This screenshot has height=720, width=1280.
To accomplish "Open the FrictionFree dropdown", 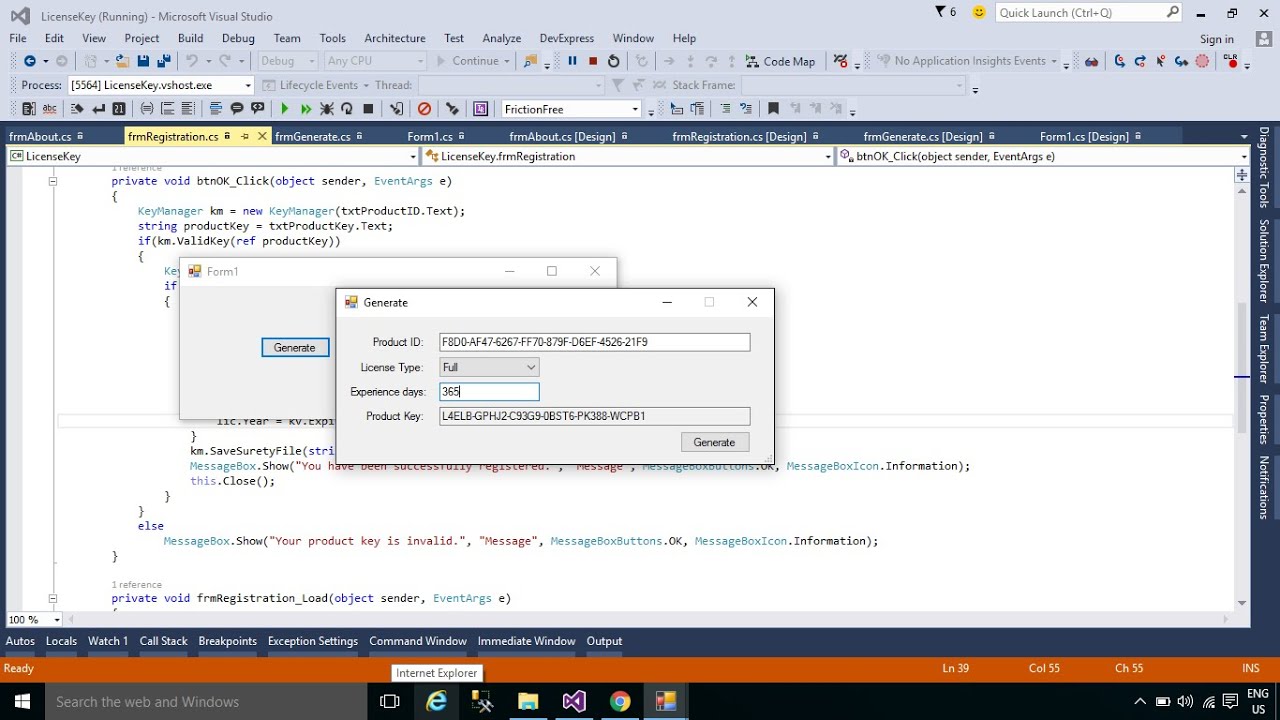I will 635,109.
